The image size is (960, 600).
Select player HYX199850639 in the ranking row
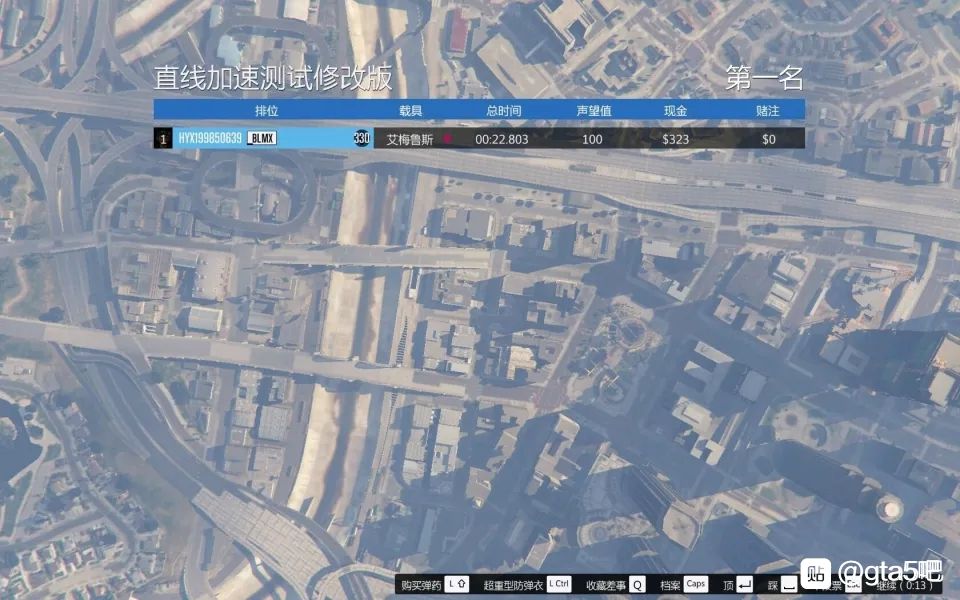pos(210,138)
